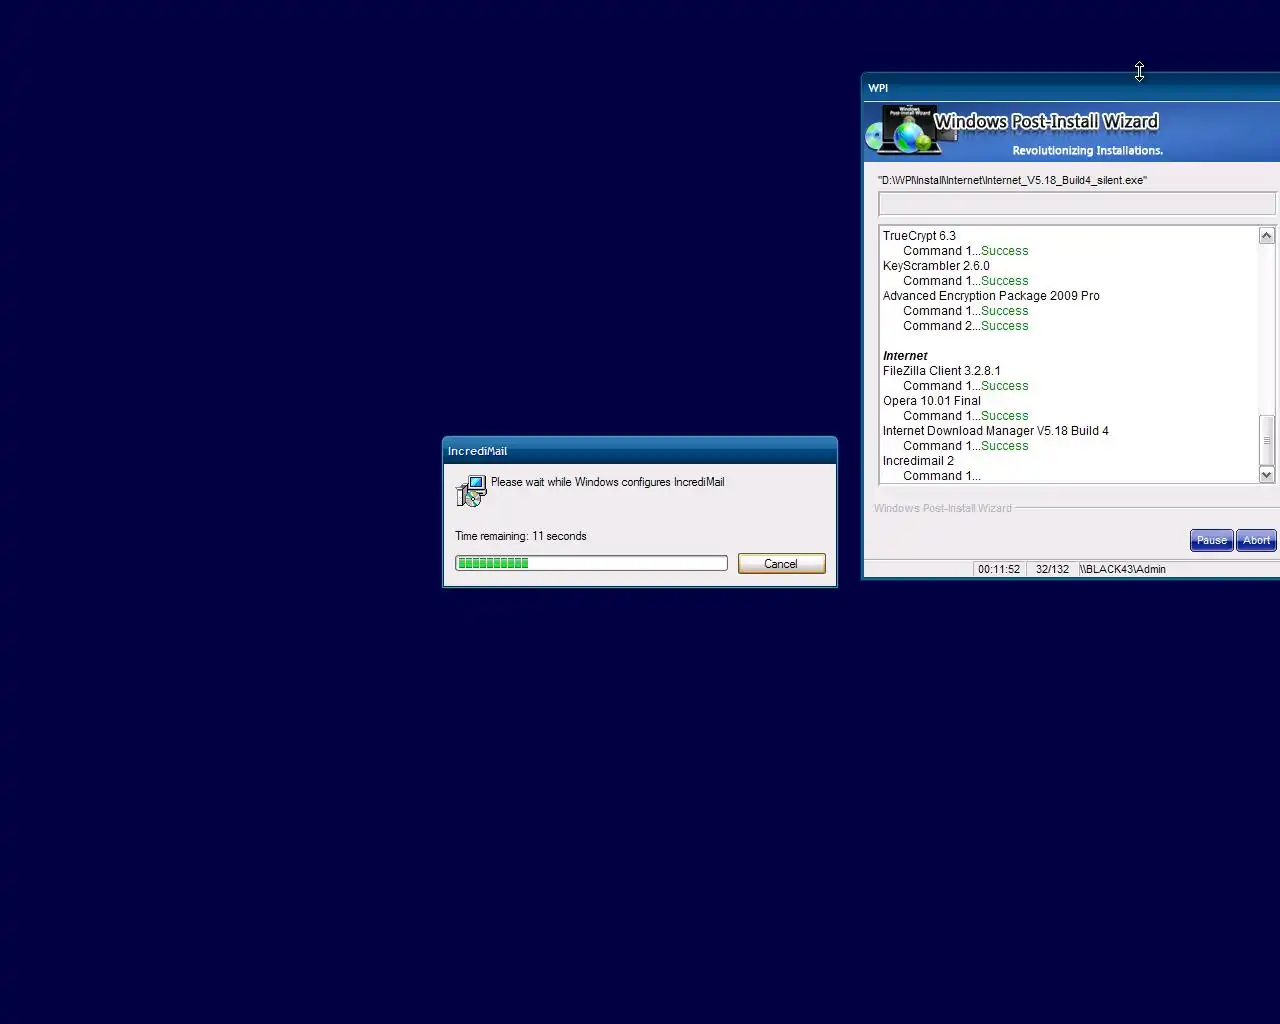1280x1024 pixels.
Task: Click the Revolutionizing Installations tagline
Action: click(1087, 151)
